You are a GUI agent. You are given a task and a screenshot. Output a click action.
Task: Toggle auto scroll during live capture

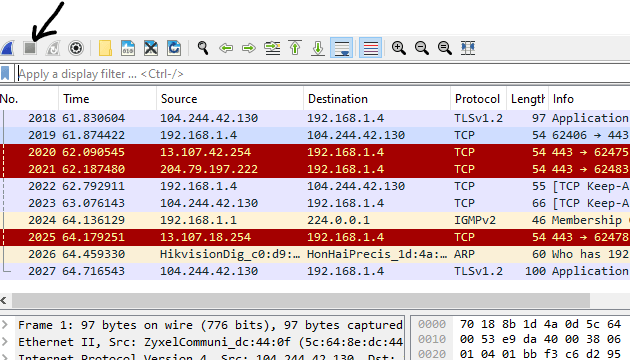click(342, 48)
